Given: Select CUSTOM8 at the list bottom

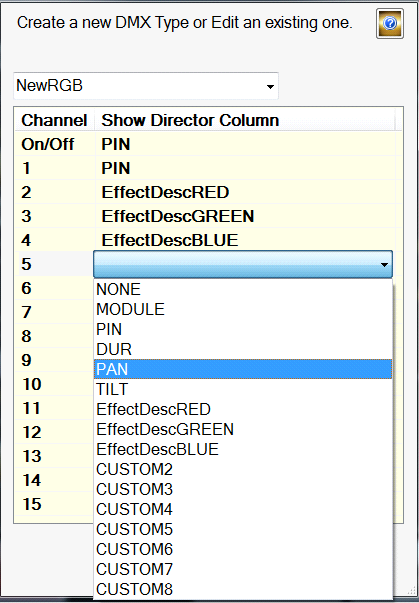Looking at the screenshot, I should [243, 589].
